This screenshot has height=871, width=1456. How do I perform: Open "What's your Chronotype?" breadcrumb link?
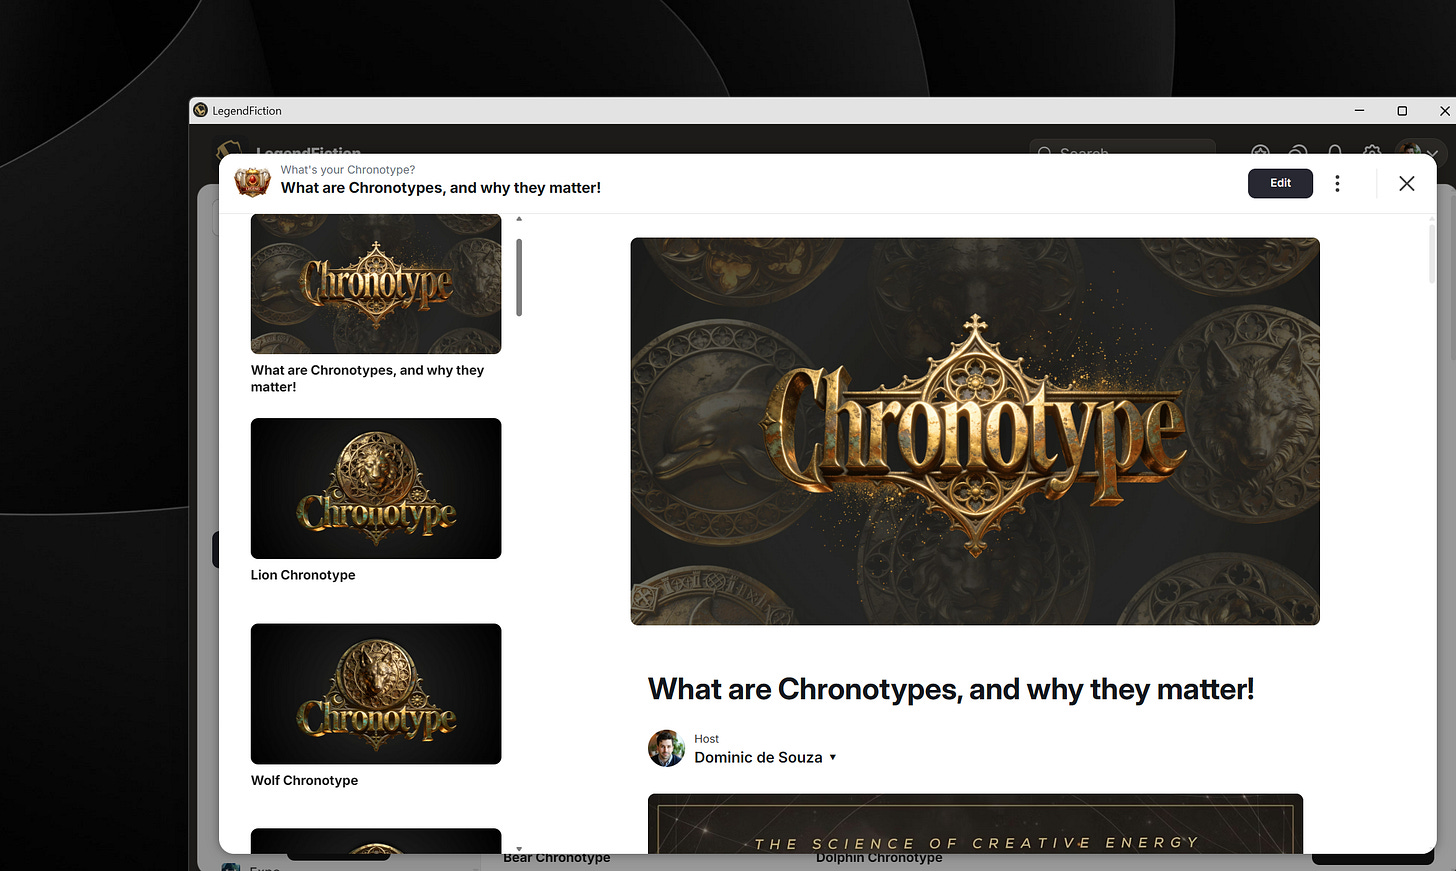pyautogui.click(x=347, y=170)
